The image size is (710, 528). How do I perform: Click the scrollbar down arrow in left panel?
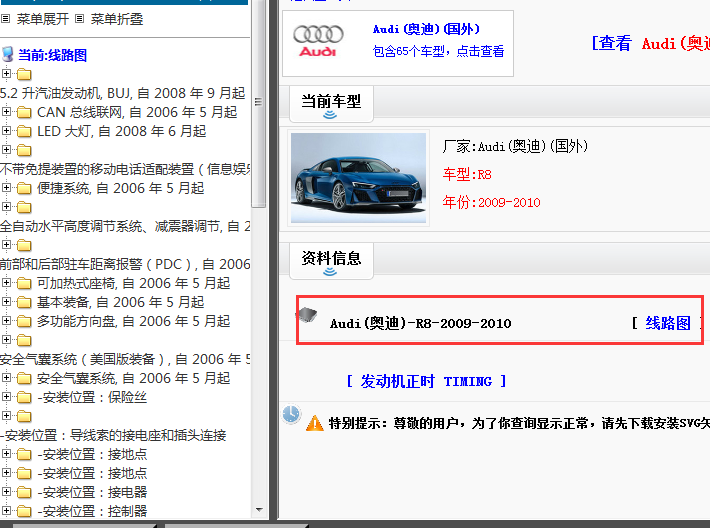tap(259, 509)
